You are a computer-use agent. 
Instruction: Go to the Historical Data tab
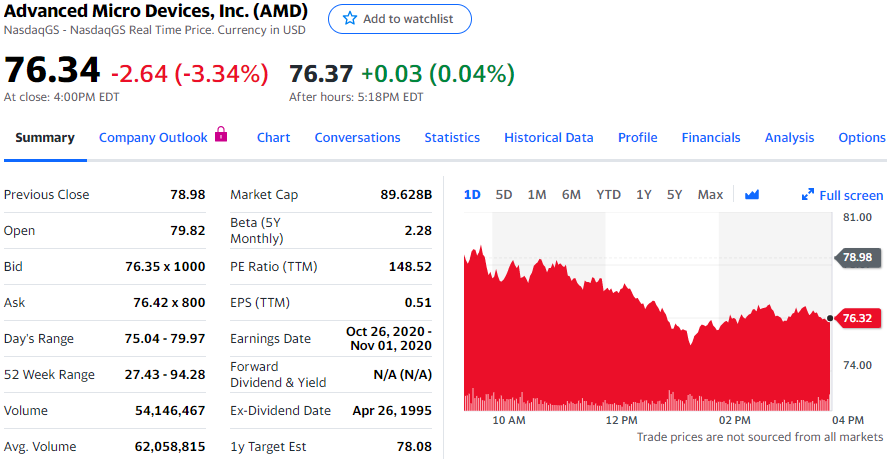(x=548, y=138)
